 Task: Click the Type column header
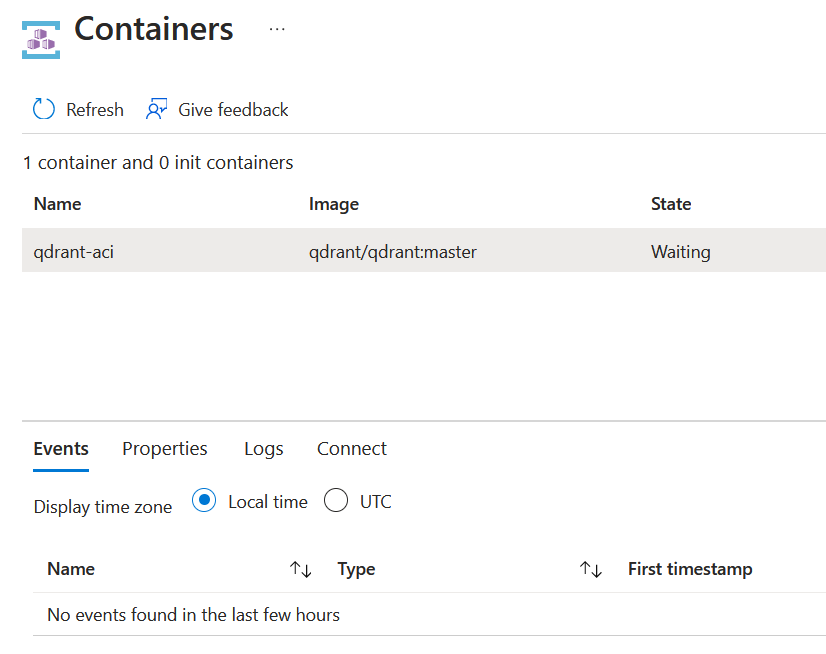point(356,569)
